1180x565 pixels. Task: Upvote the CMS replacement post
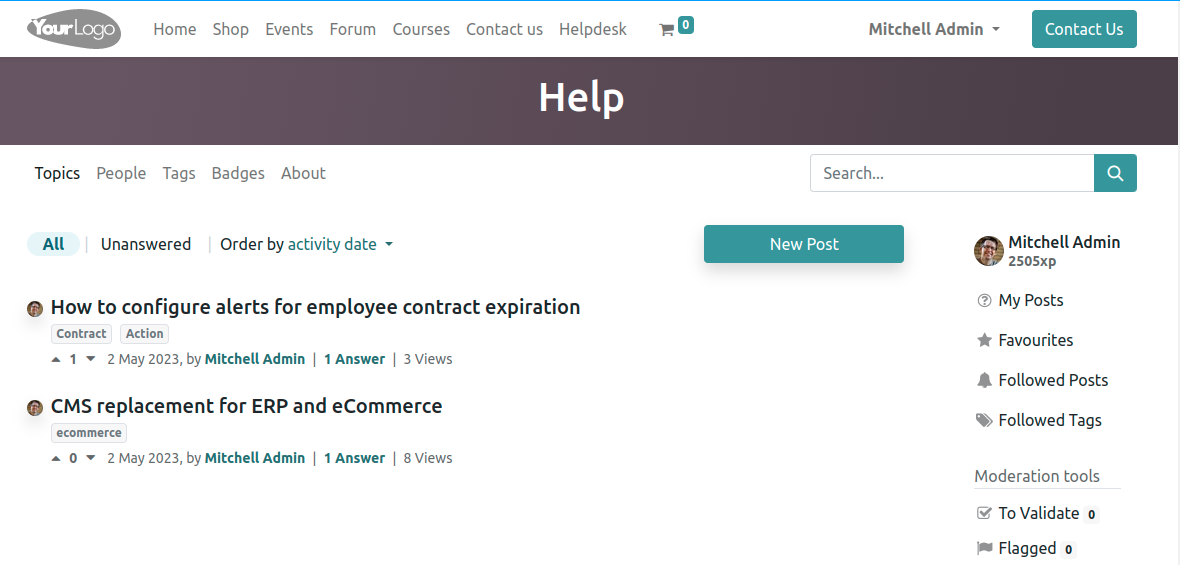click(x=56, y=458)
